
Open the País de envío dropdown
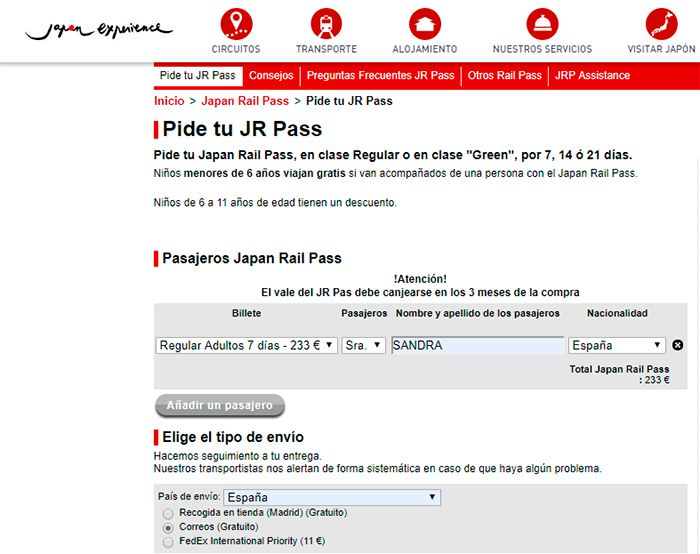click(332, 497)
